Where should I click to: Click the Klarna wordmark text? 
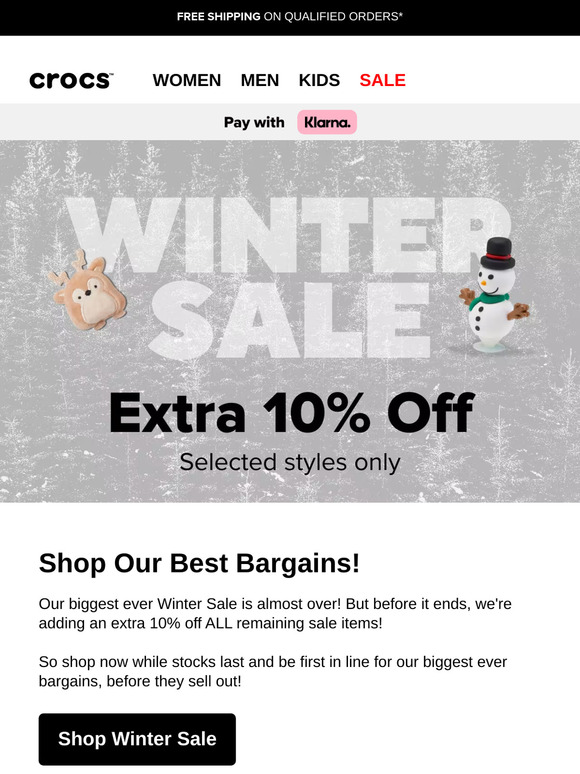pyautogui.click(x=327, y=122)
